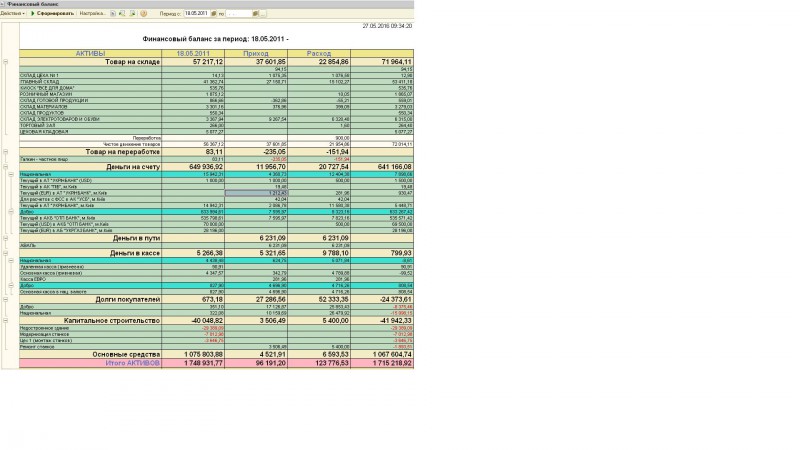The width and height of the screenshot is (800, 450).
Task: Collapse the Долги покупателей group
Action: (x=6, y=299)
